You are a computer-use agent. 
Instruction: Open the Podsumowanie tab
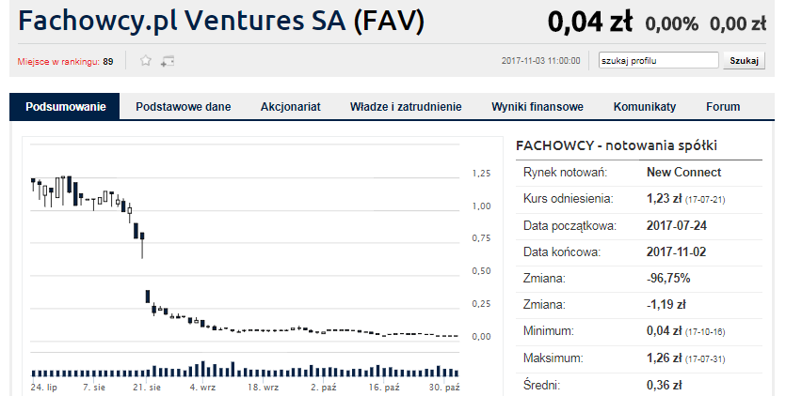[66, 107]
